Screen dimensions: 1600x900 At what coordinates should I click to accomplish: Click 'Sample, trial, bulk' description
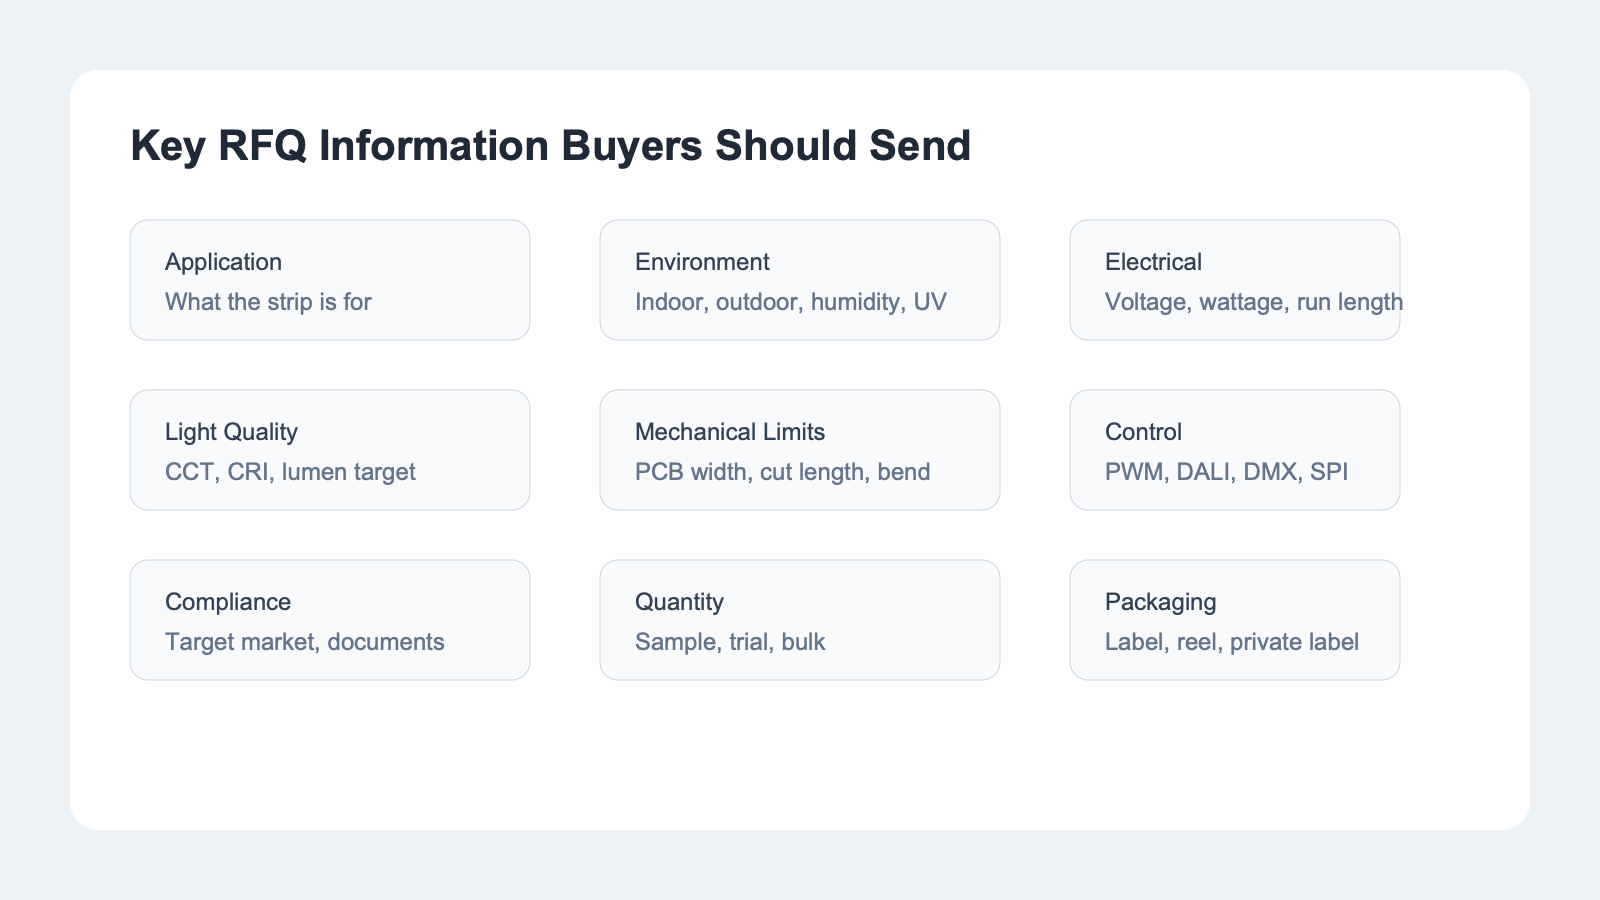pos(730,642)
